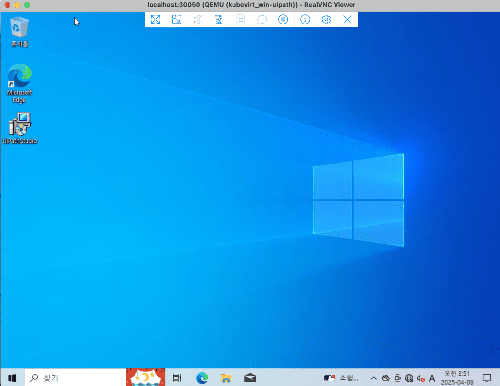This screenshot has height=386, width=500.
Task: Open the Windows notification center
Action: [487, 378]
